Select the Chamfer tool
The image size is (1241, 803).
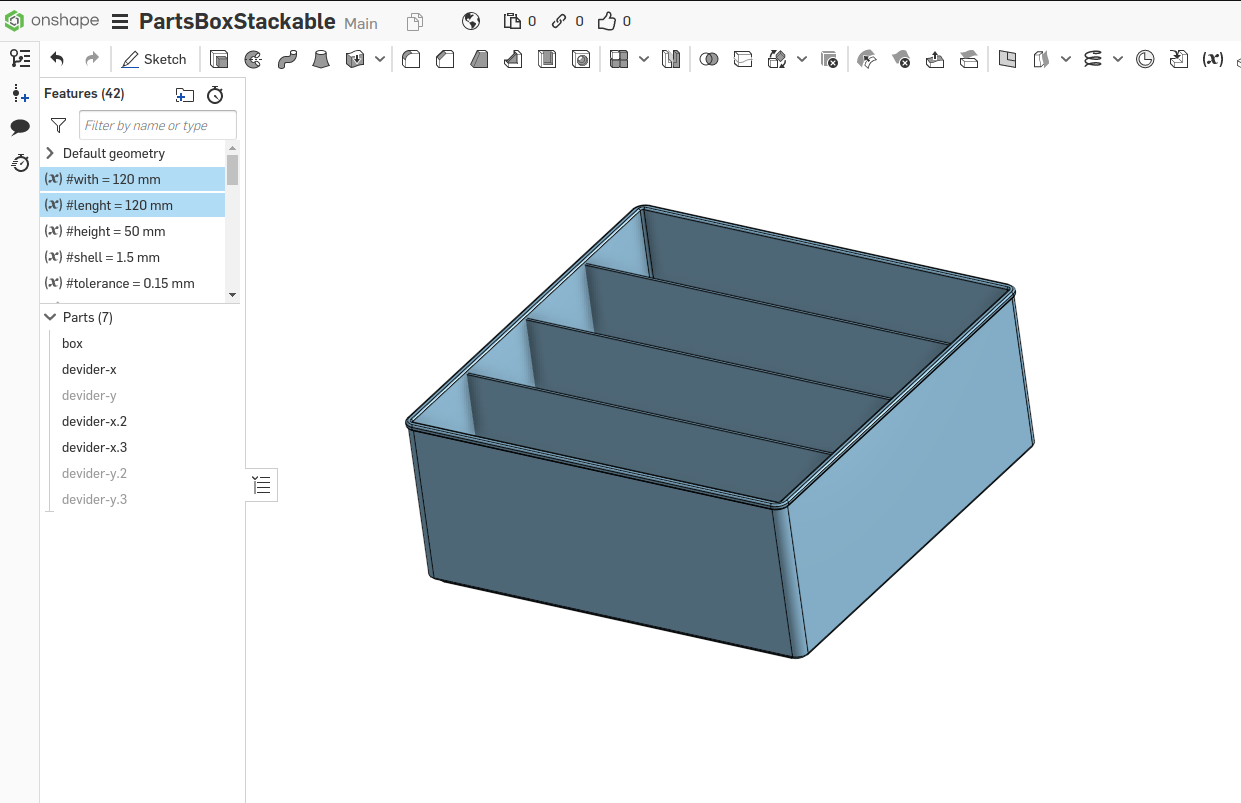click(x=445, y=59)
